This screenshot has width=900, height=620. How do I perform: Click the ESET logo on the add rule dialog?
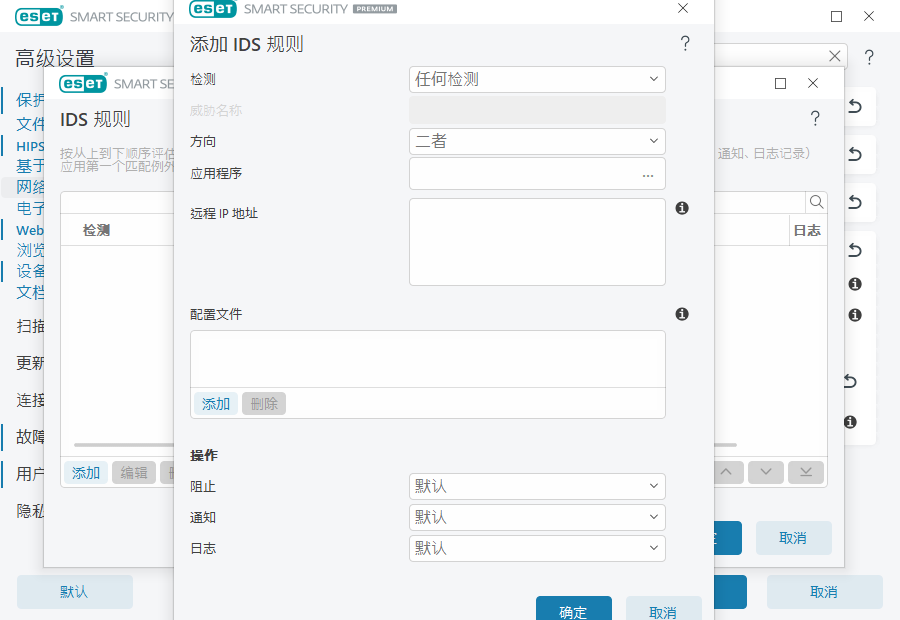[x=212, y=8]
